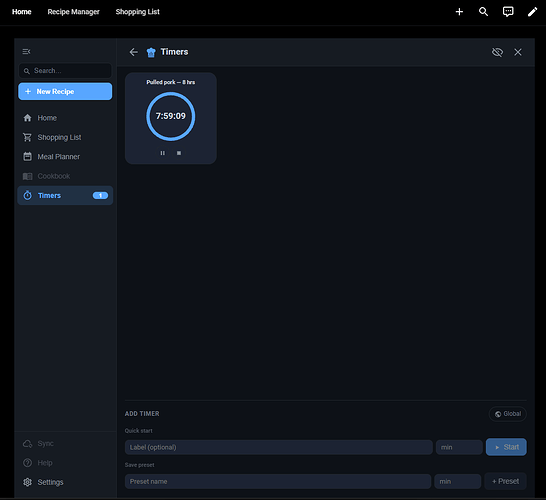Open search via top bar magnifier icon
Viewport: 546px width, 500px height.
483,12
